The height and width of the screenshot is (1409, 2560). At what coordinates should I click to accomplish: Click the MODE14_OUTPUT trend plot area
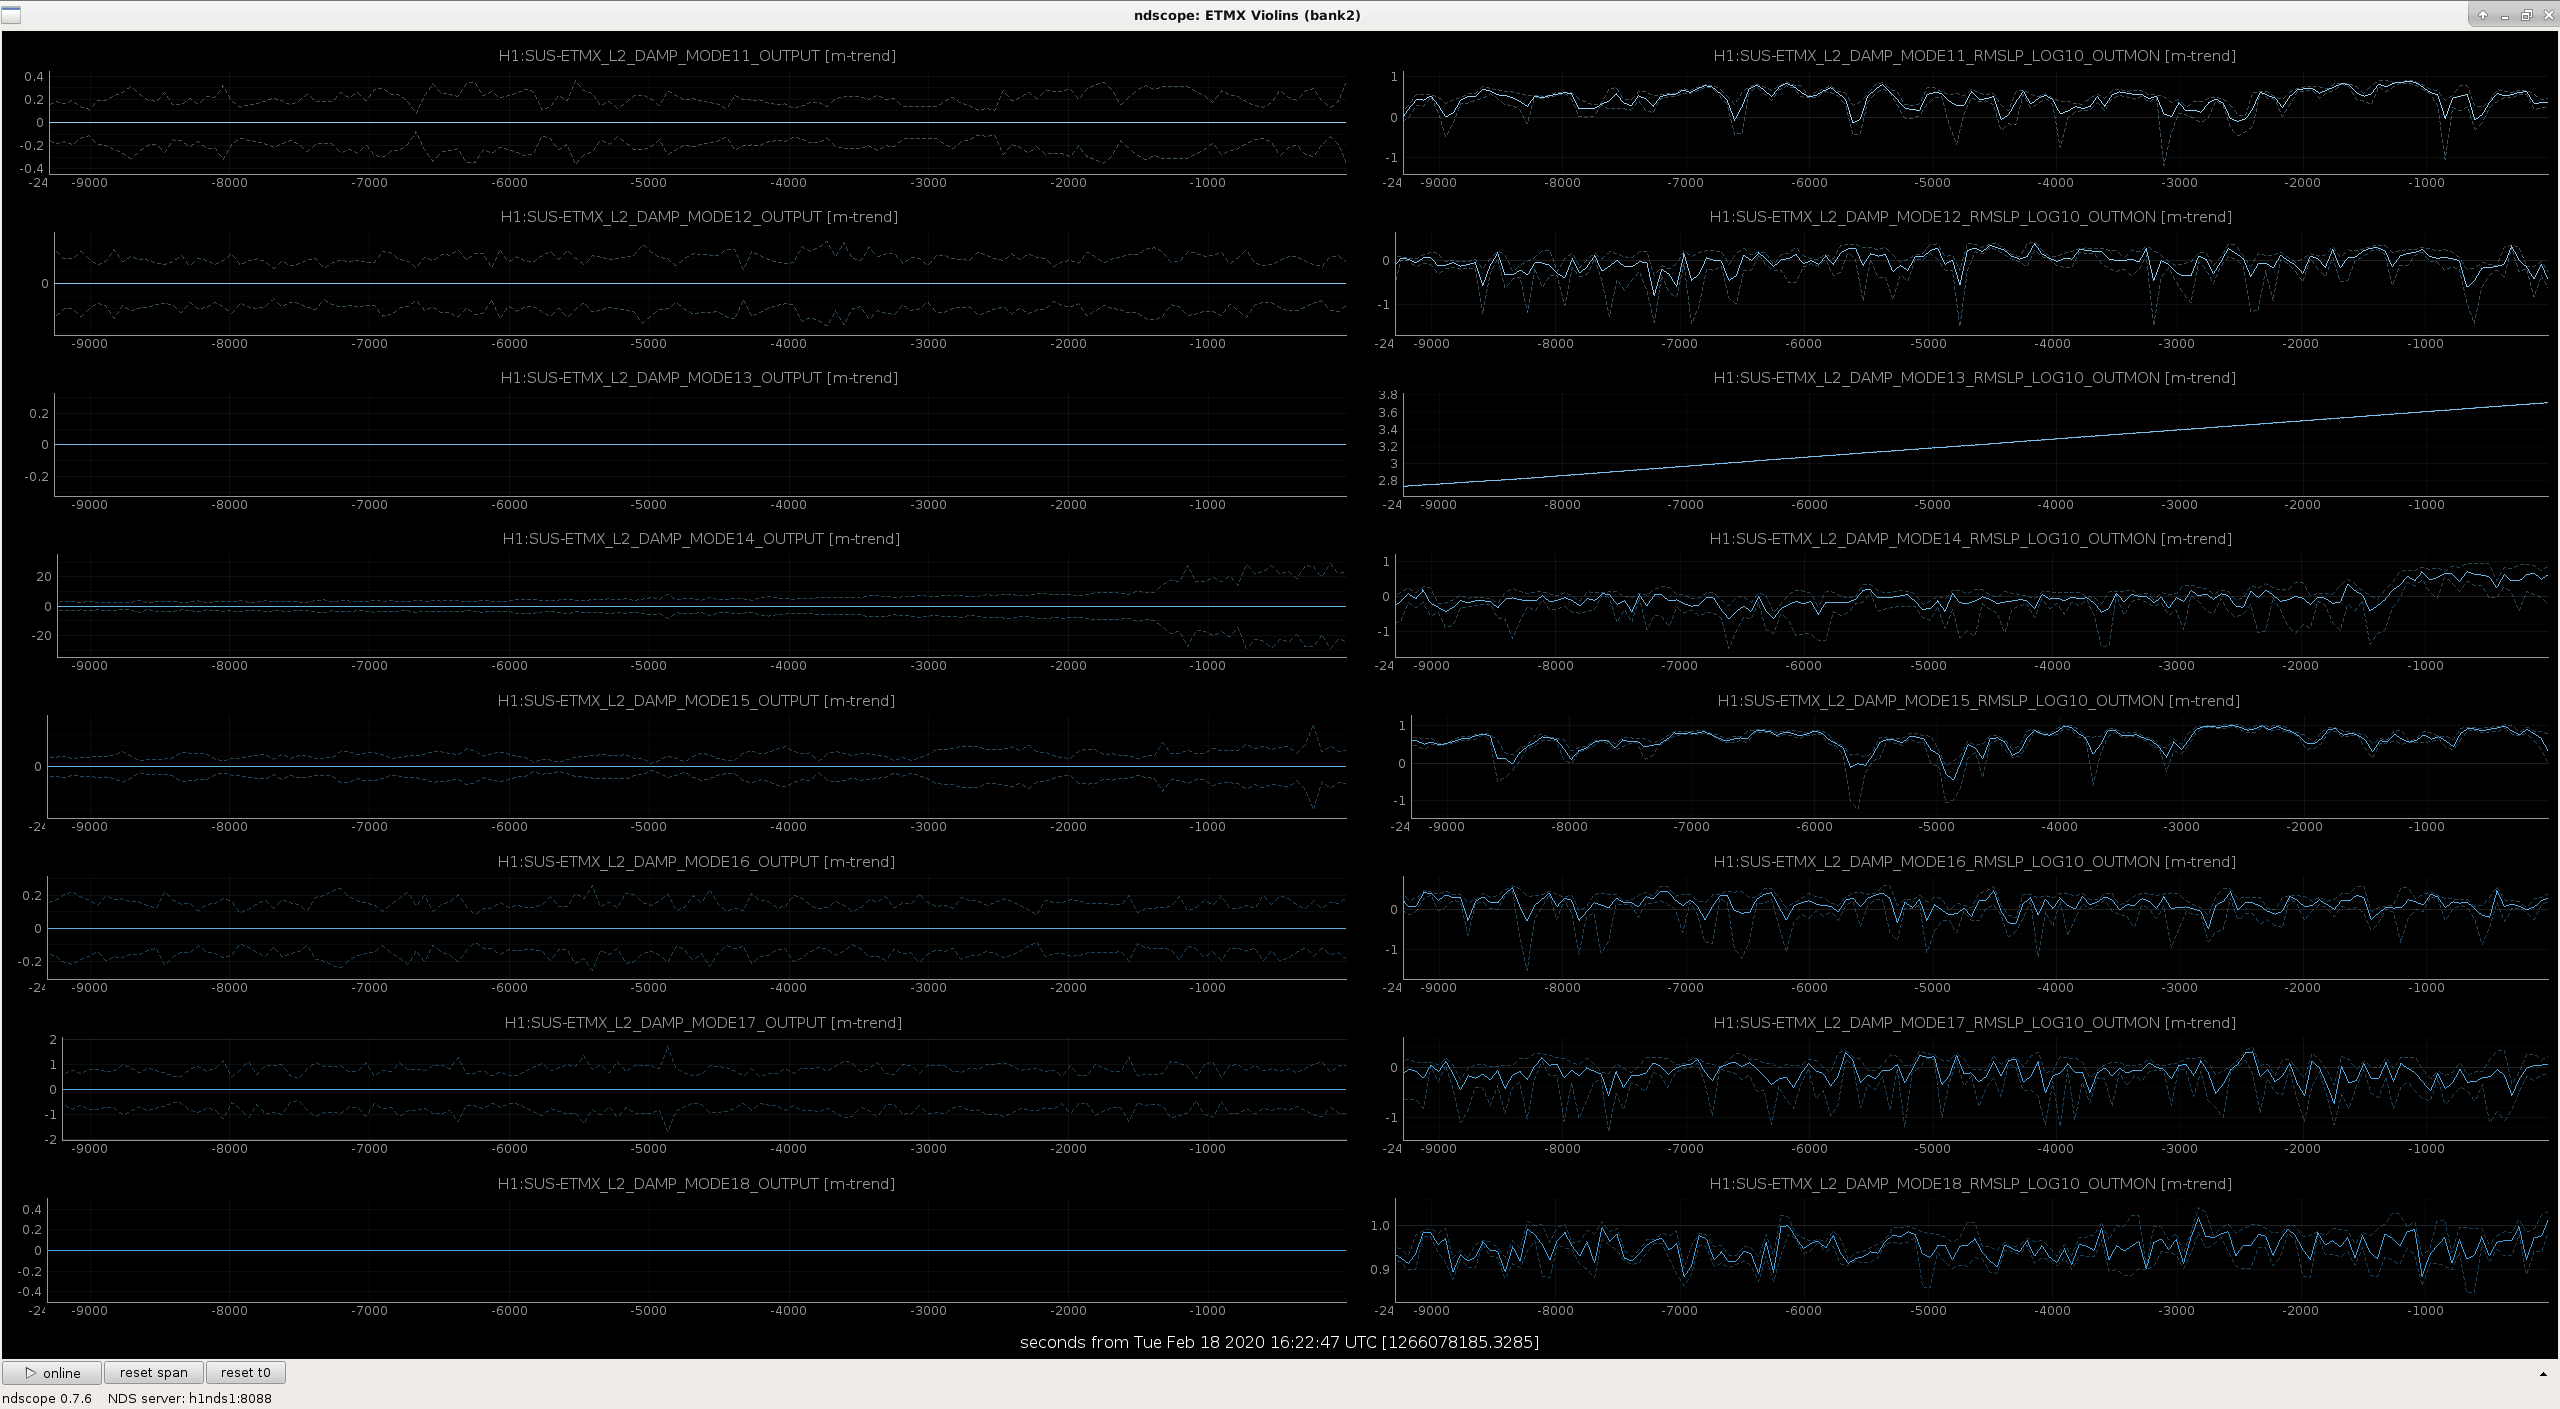[701, 606]
